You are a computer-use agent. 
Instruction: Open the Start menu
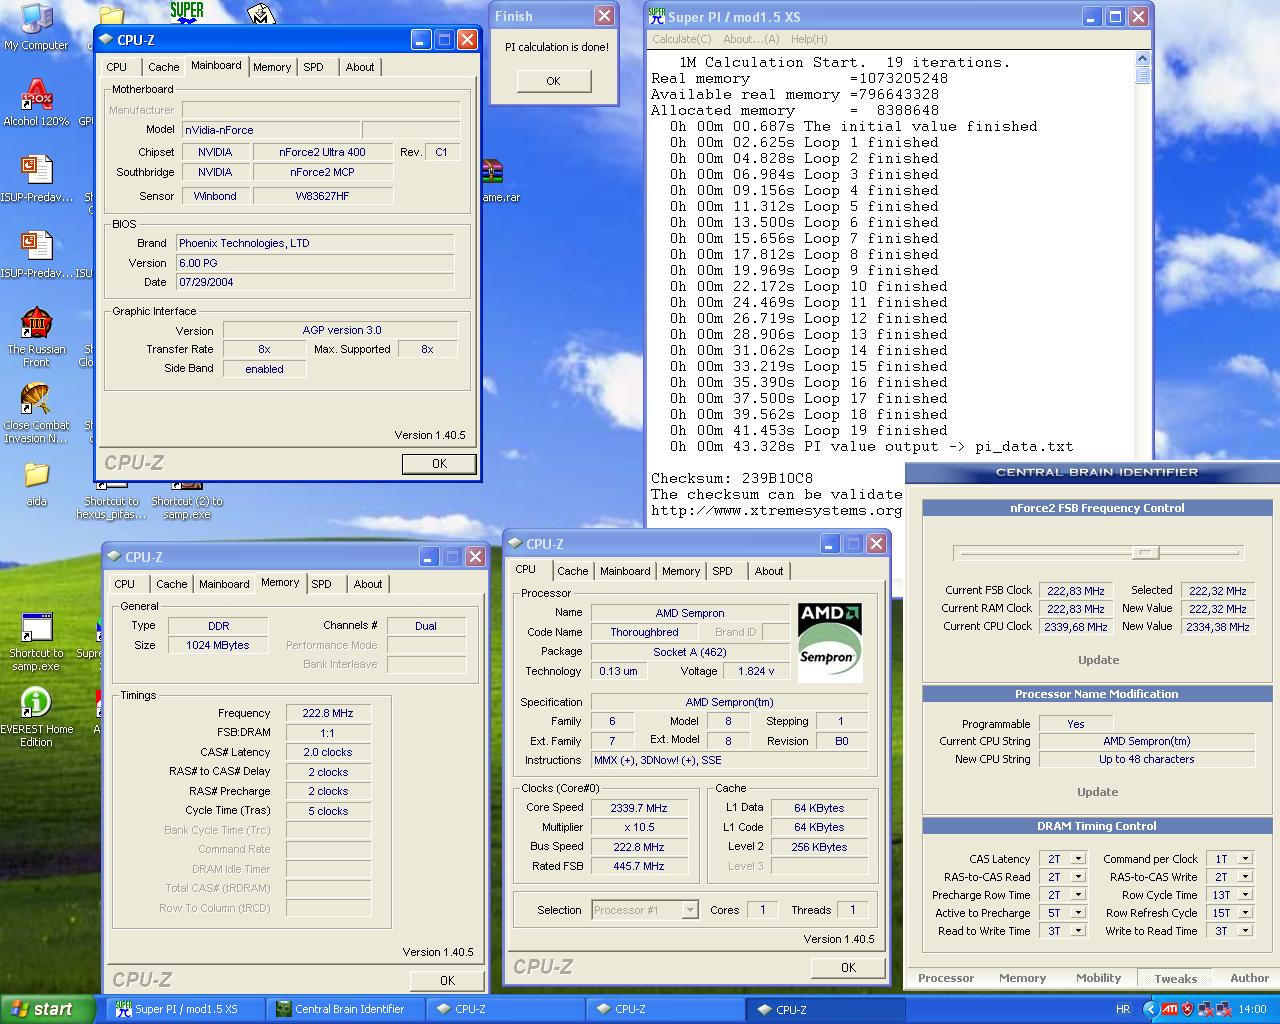[48, 1009]
